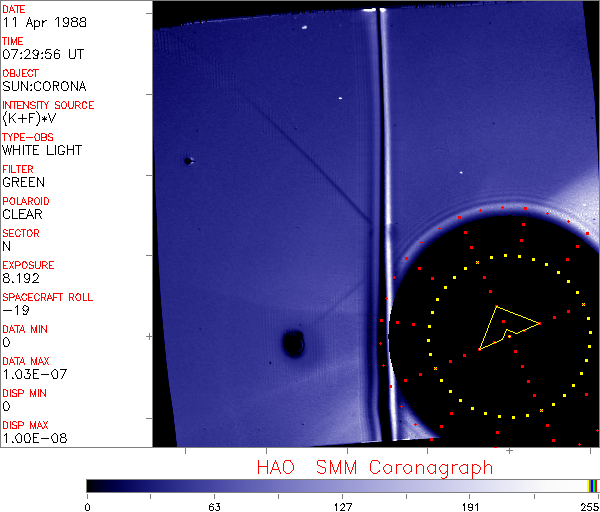Click the colorbar near the 127 tick
Screen dimensions: 600x512
tap(342, 485)
